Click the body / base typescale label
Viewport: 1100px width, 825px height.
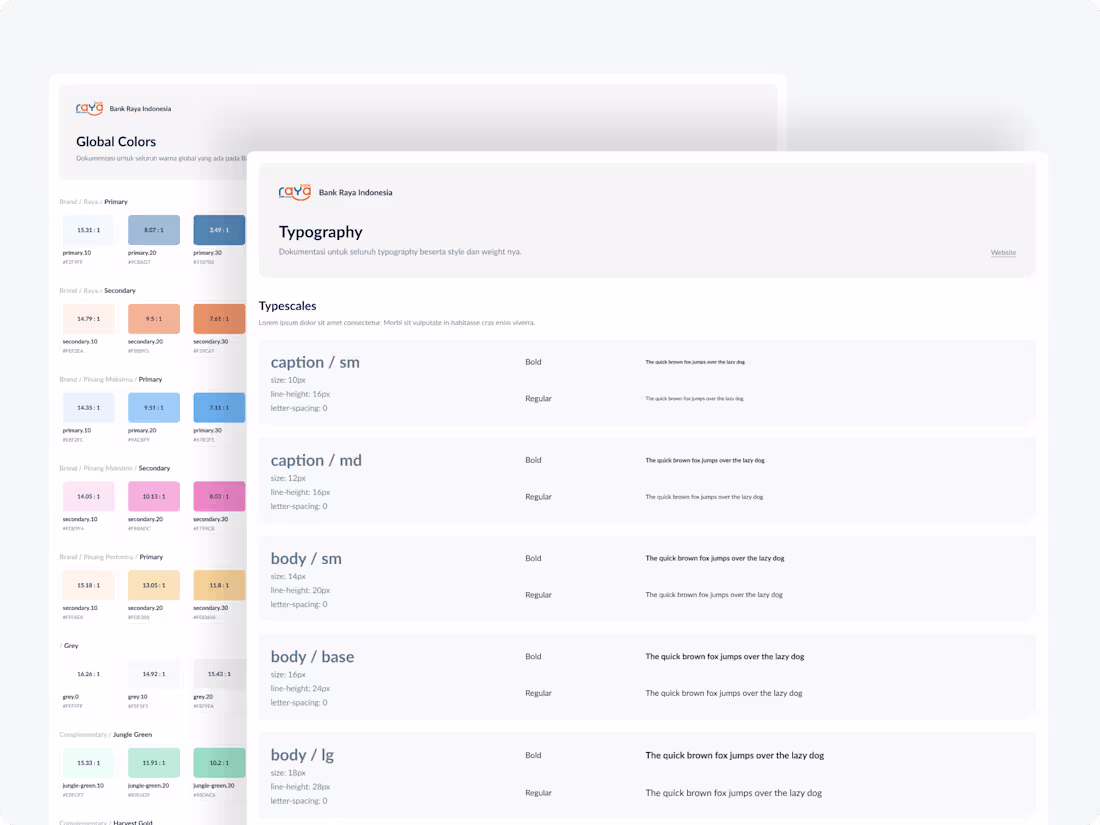tap(313, 656)
